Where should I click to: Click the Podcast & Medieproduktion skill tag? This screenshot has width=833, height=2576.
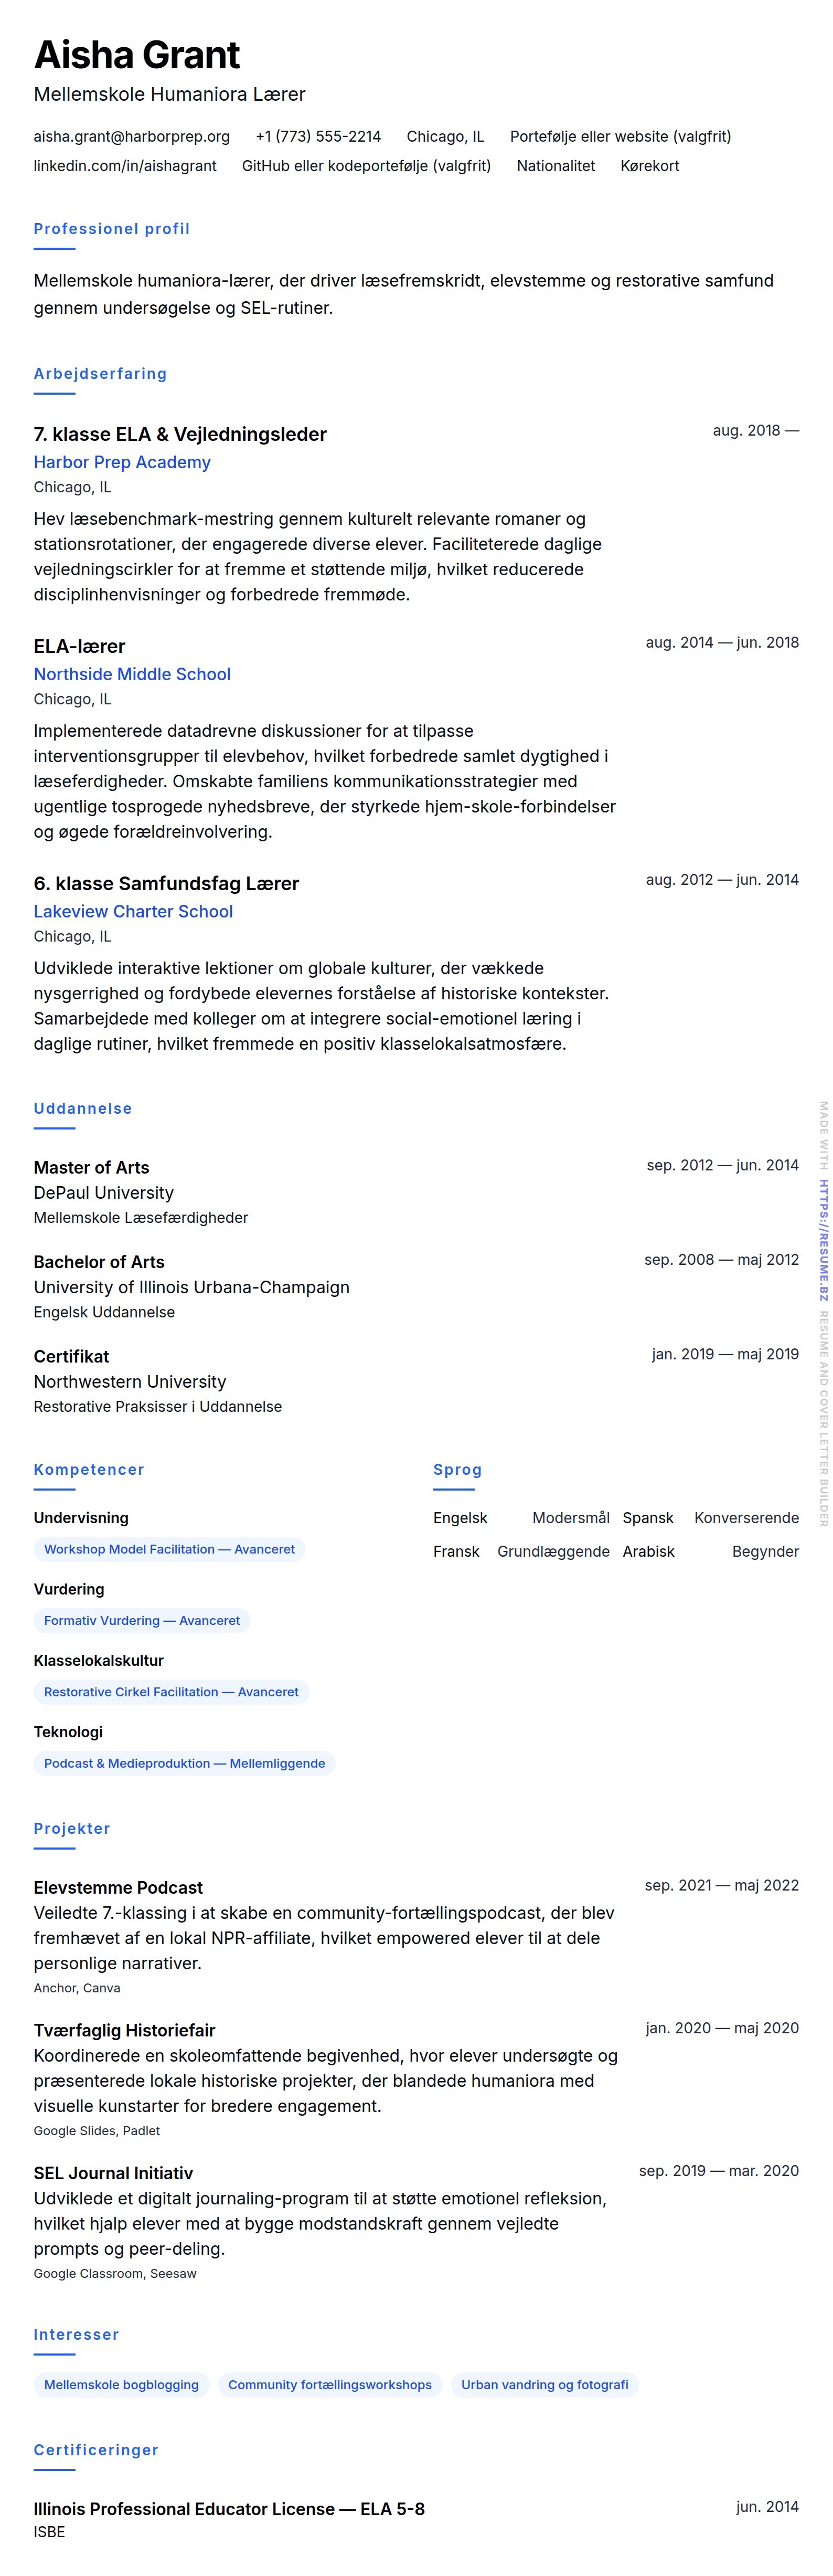click(x=184, y=1763)
